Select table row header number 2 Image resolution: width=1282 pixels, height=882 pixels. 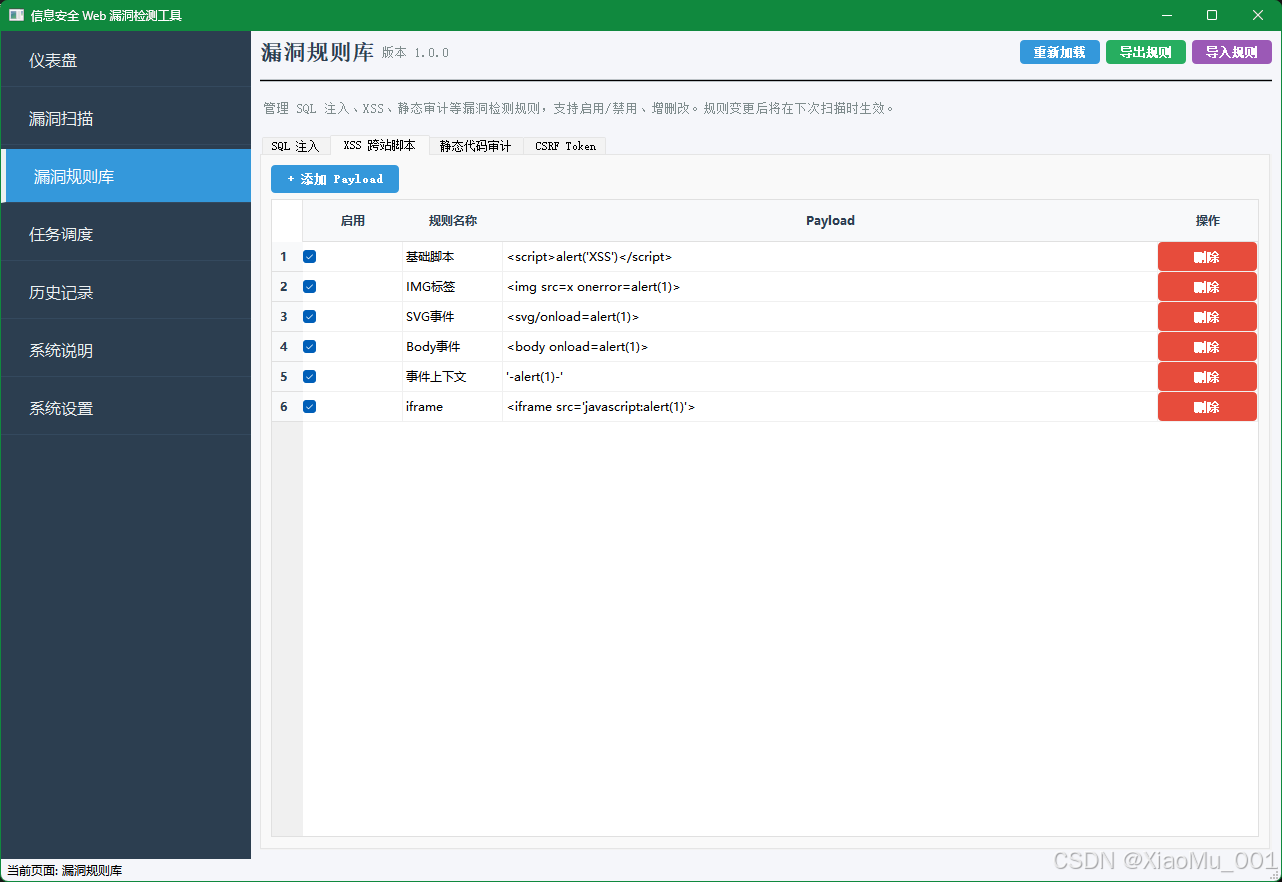pos(287,287)
